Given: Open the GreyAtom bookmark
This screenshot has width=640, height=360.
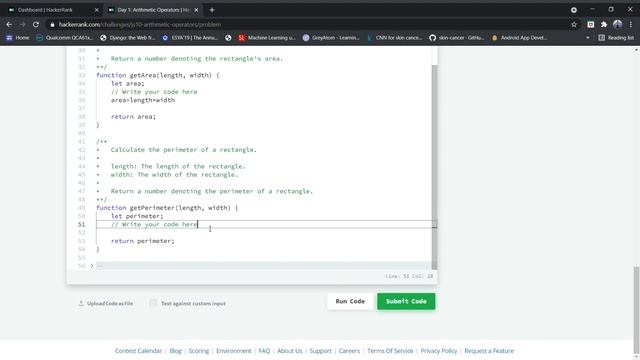Looking at the screenshot, I should click(x=331, y=38).
